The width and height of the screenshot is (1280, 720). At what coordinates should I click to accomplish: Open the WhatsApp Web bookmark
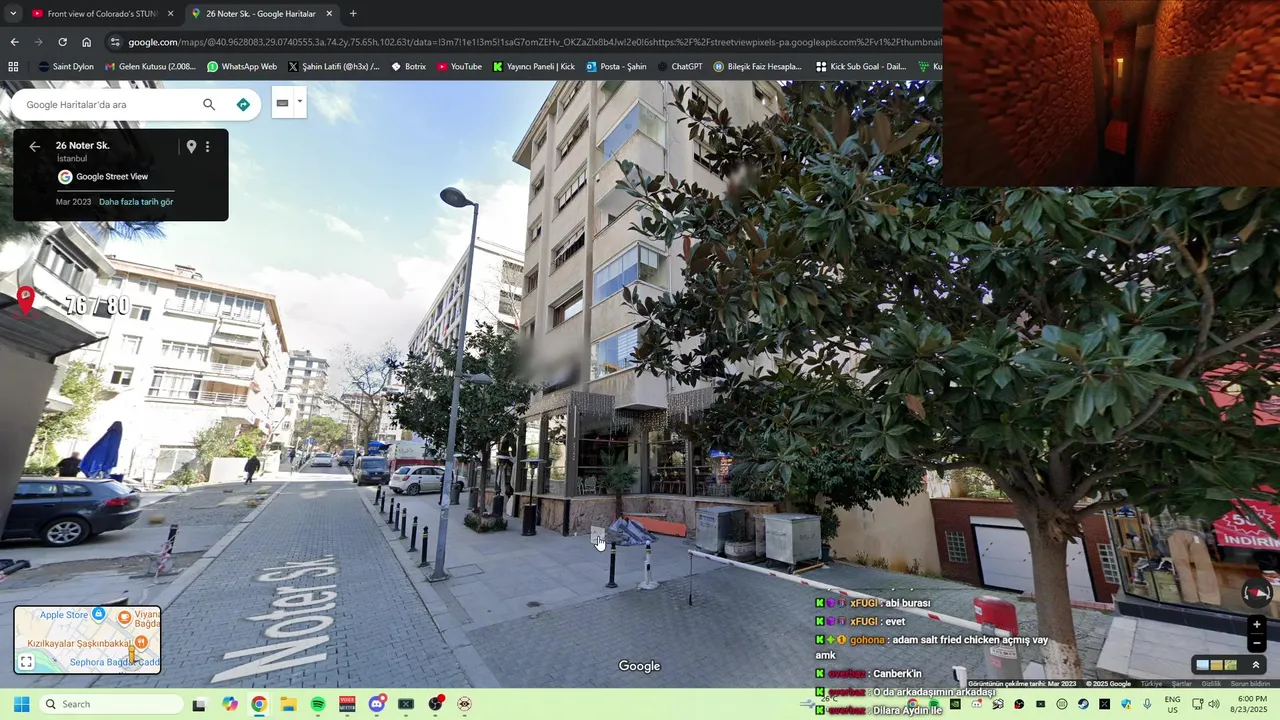click(241, 67)
